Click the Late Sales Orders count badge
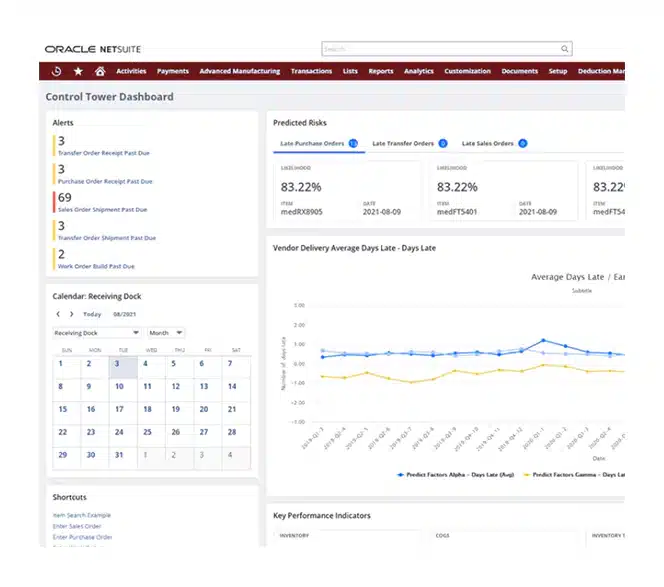The height and width of the screenshot is (587, 664). tap(522, 144)
